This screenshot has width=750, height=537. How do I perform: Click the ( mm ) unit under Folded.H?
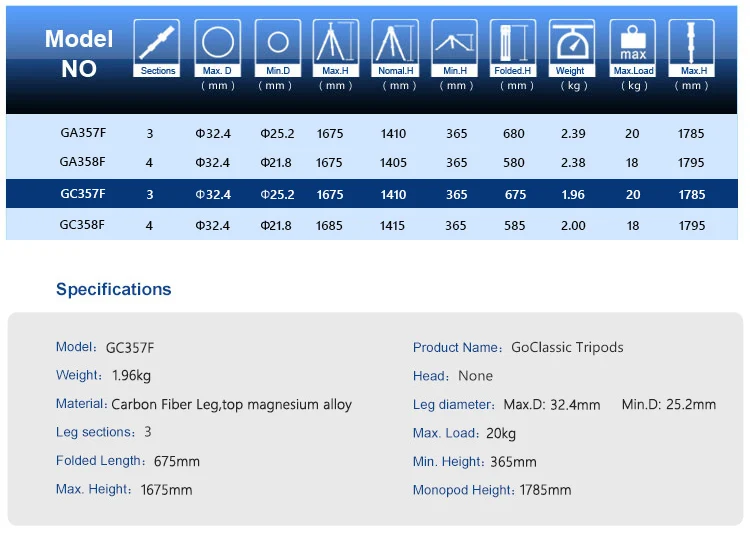[x=517, y=86]
